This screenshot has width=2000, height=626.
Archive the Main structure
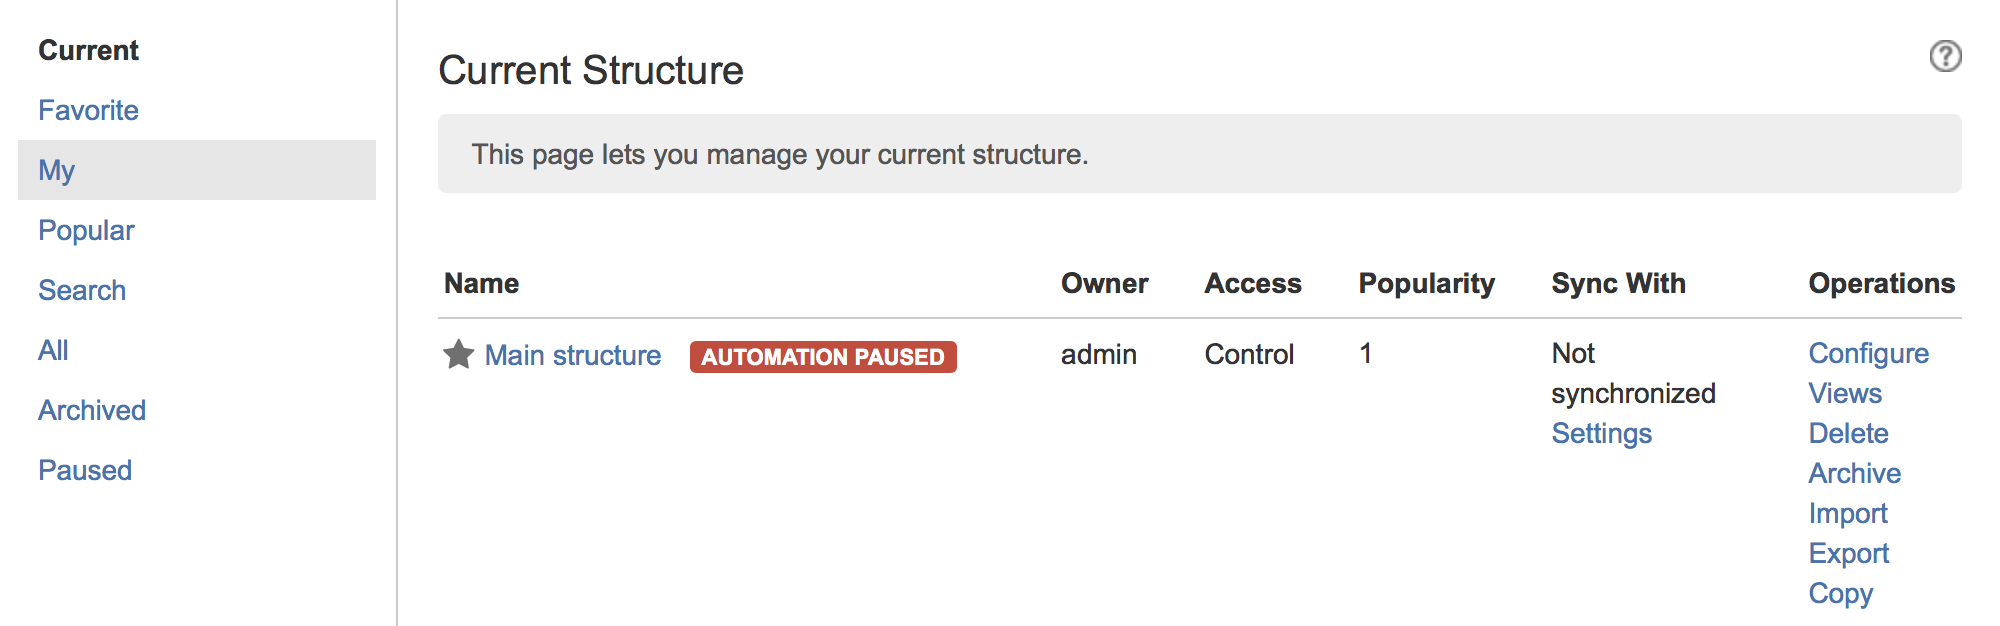[x=1854, y=473]
